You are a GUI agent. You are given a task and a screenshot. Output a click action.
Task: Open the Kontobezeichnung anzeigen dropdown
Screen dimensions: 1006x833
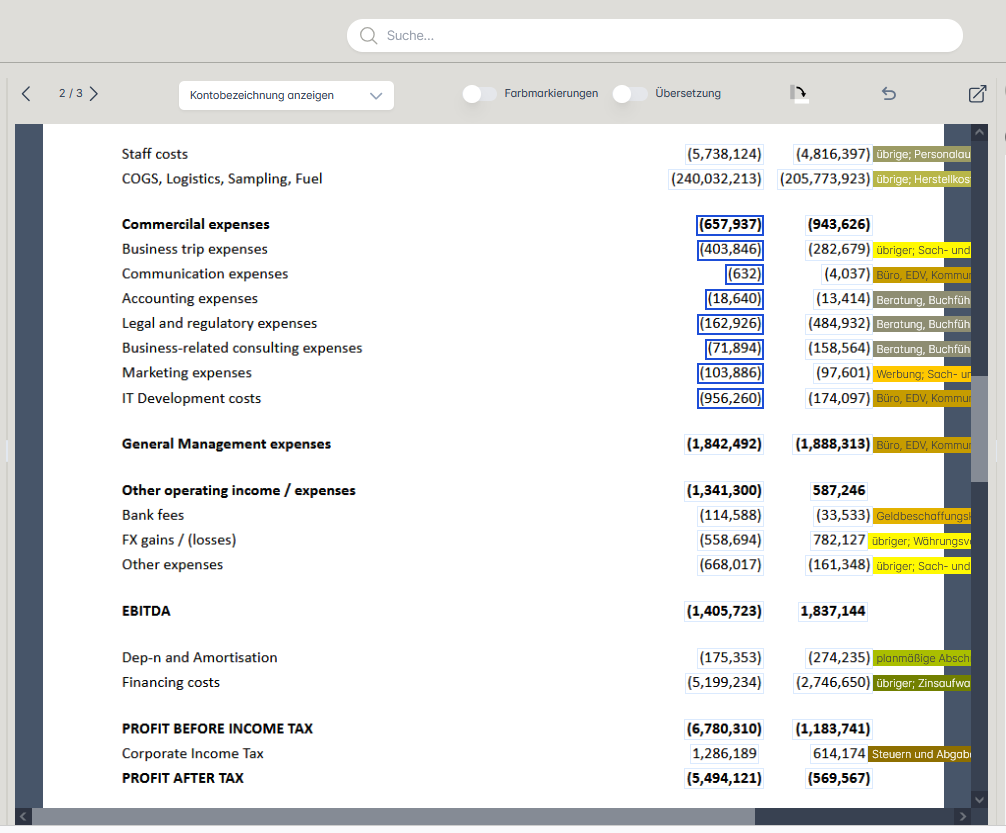pyautogui.click(x=286, y=96)
